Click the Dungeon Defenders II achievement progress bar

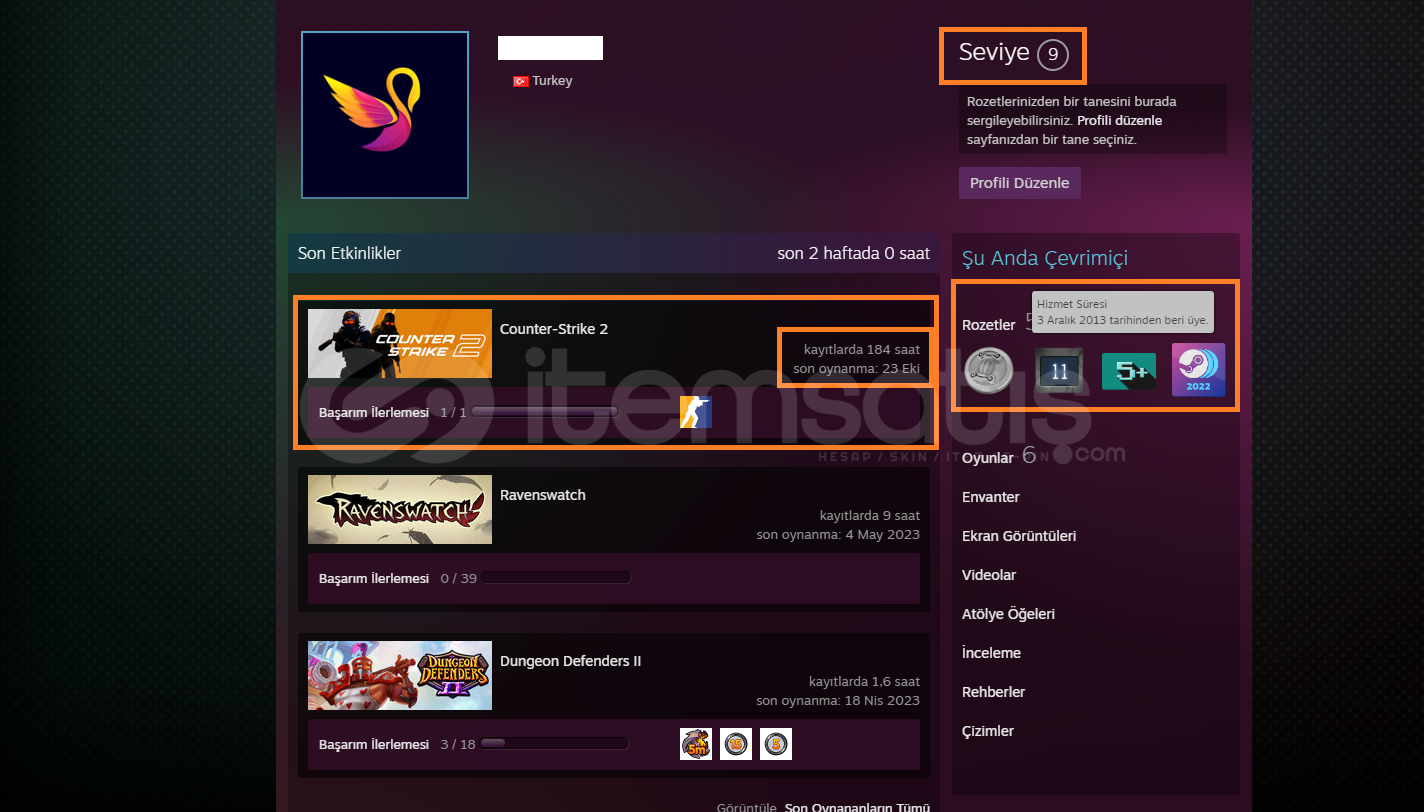554,743
